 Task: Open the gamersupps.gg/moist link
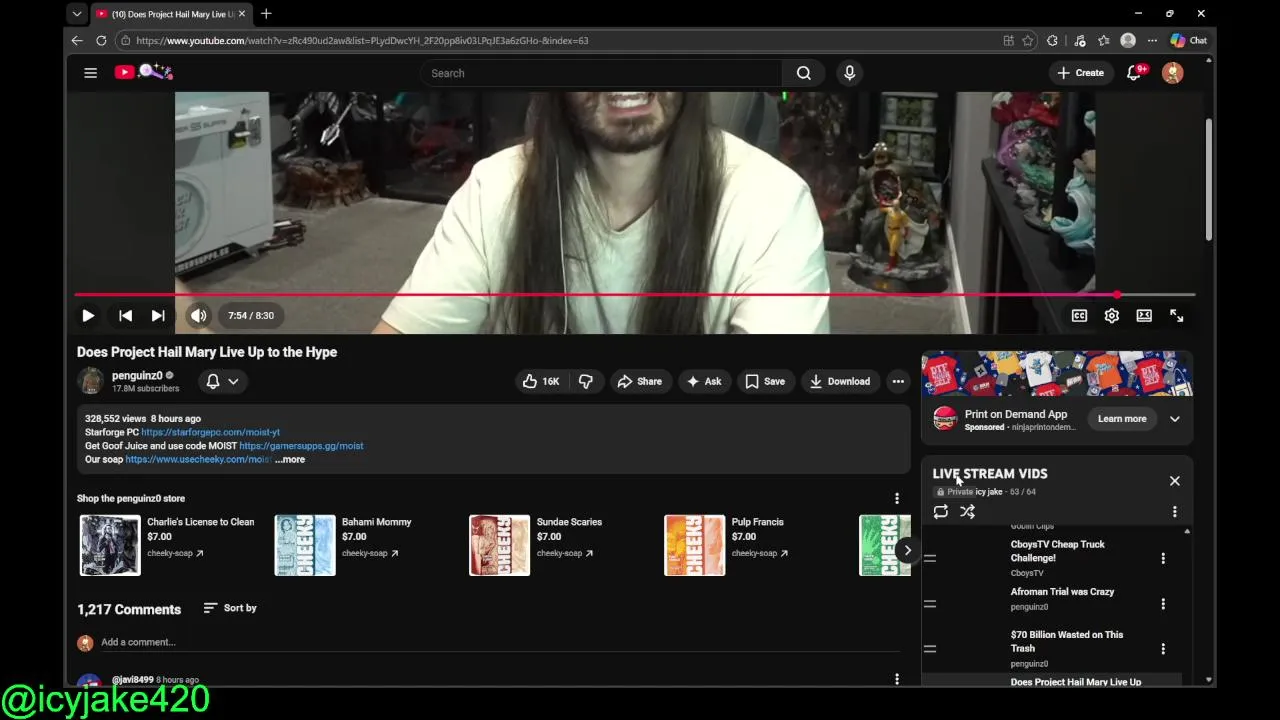301,446
